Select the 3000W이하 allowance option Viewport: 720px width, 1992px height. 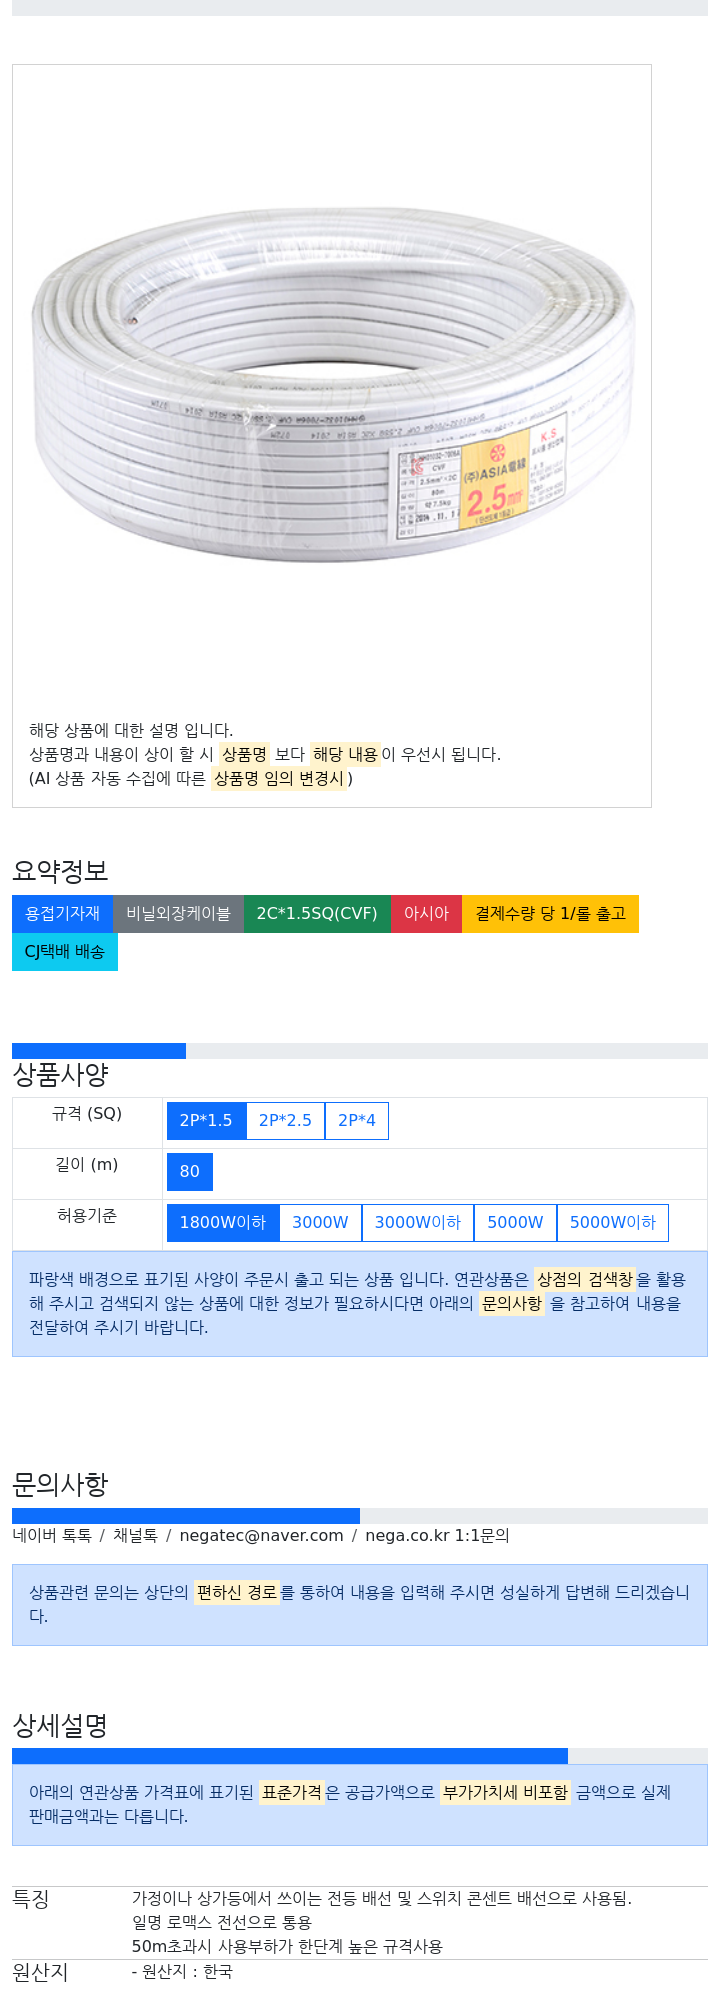pyautogui.click(x=418, y=1223)
